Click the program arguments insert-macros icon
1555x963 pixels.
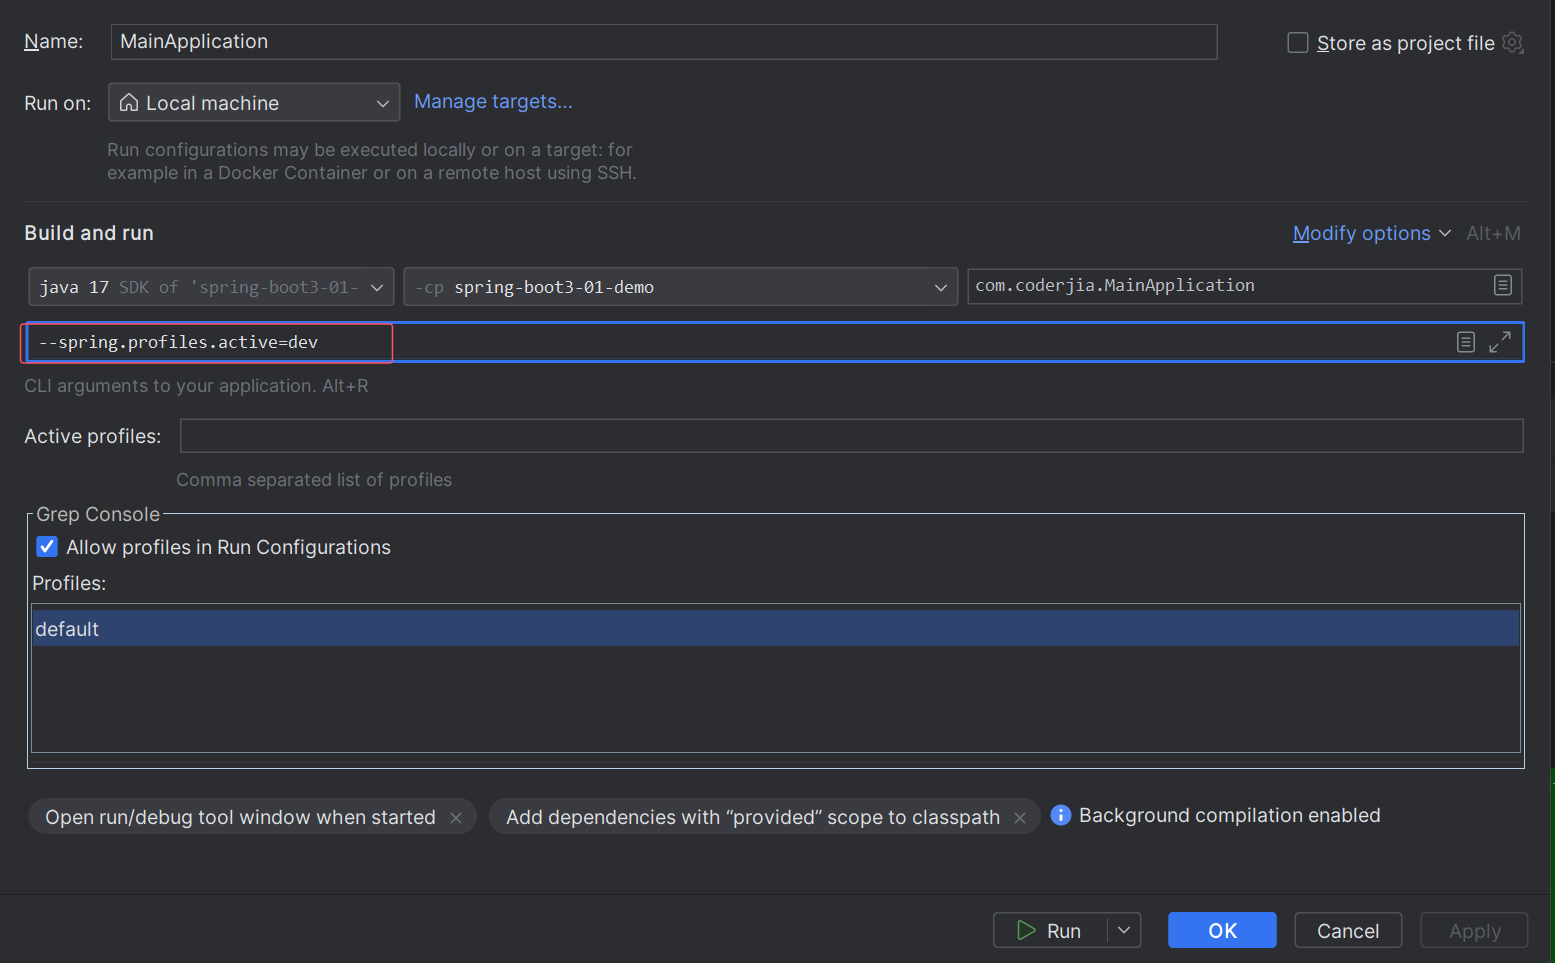click(1465, 342)
